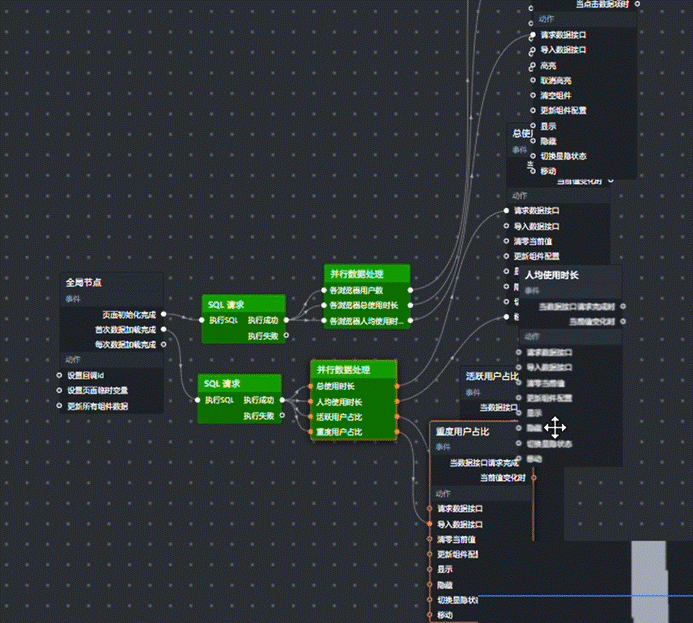Click 重度用户占比 row in 并行数据处理 node
693x623 pixels.
pyautogui.click(x=354, y=432)
